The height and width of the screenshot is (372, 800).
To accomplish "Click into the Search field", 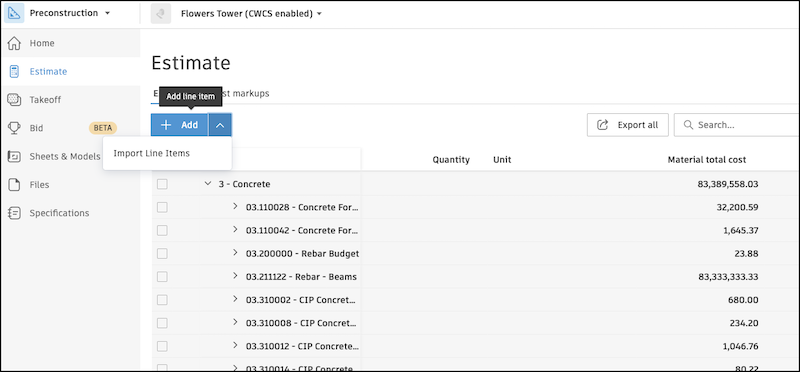I will pos(737,125).
